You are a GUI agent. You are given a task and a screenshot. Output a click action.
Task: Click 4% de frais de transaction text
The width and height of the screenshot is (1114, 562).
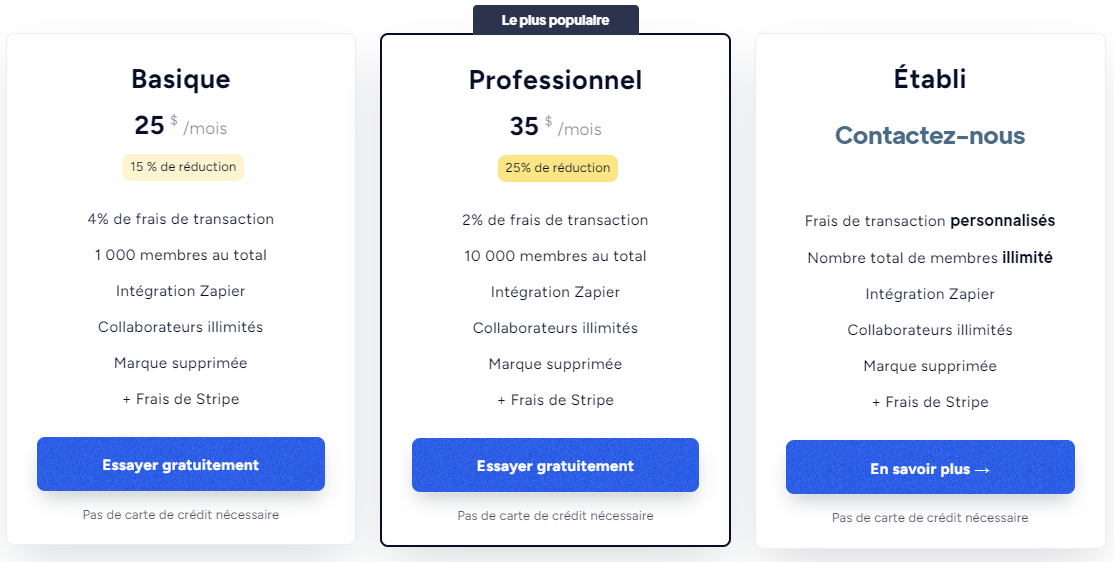click(x=181, y=219)
